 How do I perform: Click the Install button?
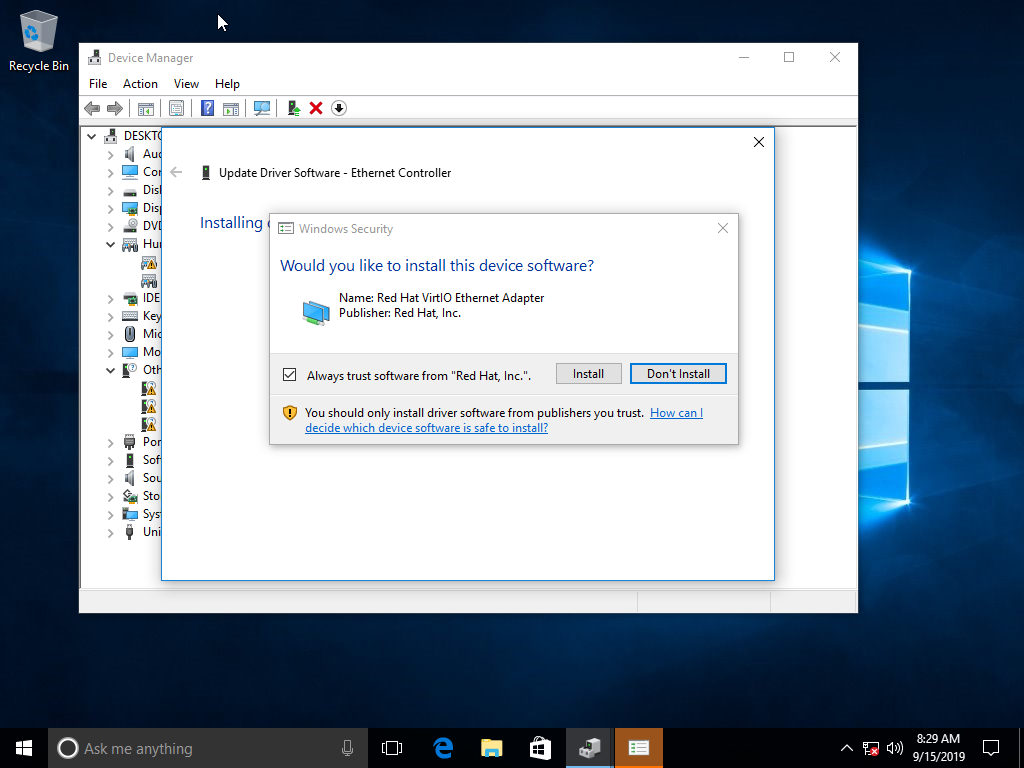[x=588, y=374]
